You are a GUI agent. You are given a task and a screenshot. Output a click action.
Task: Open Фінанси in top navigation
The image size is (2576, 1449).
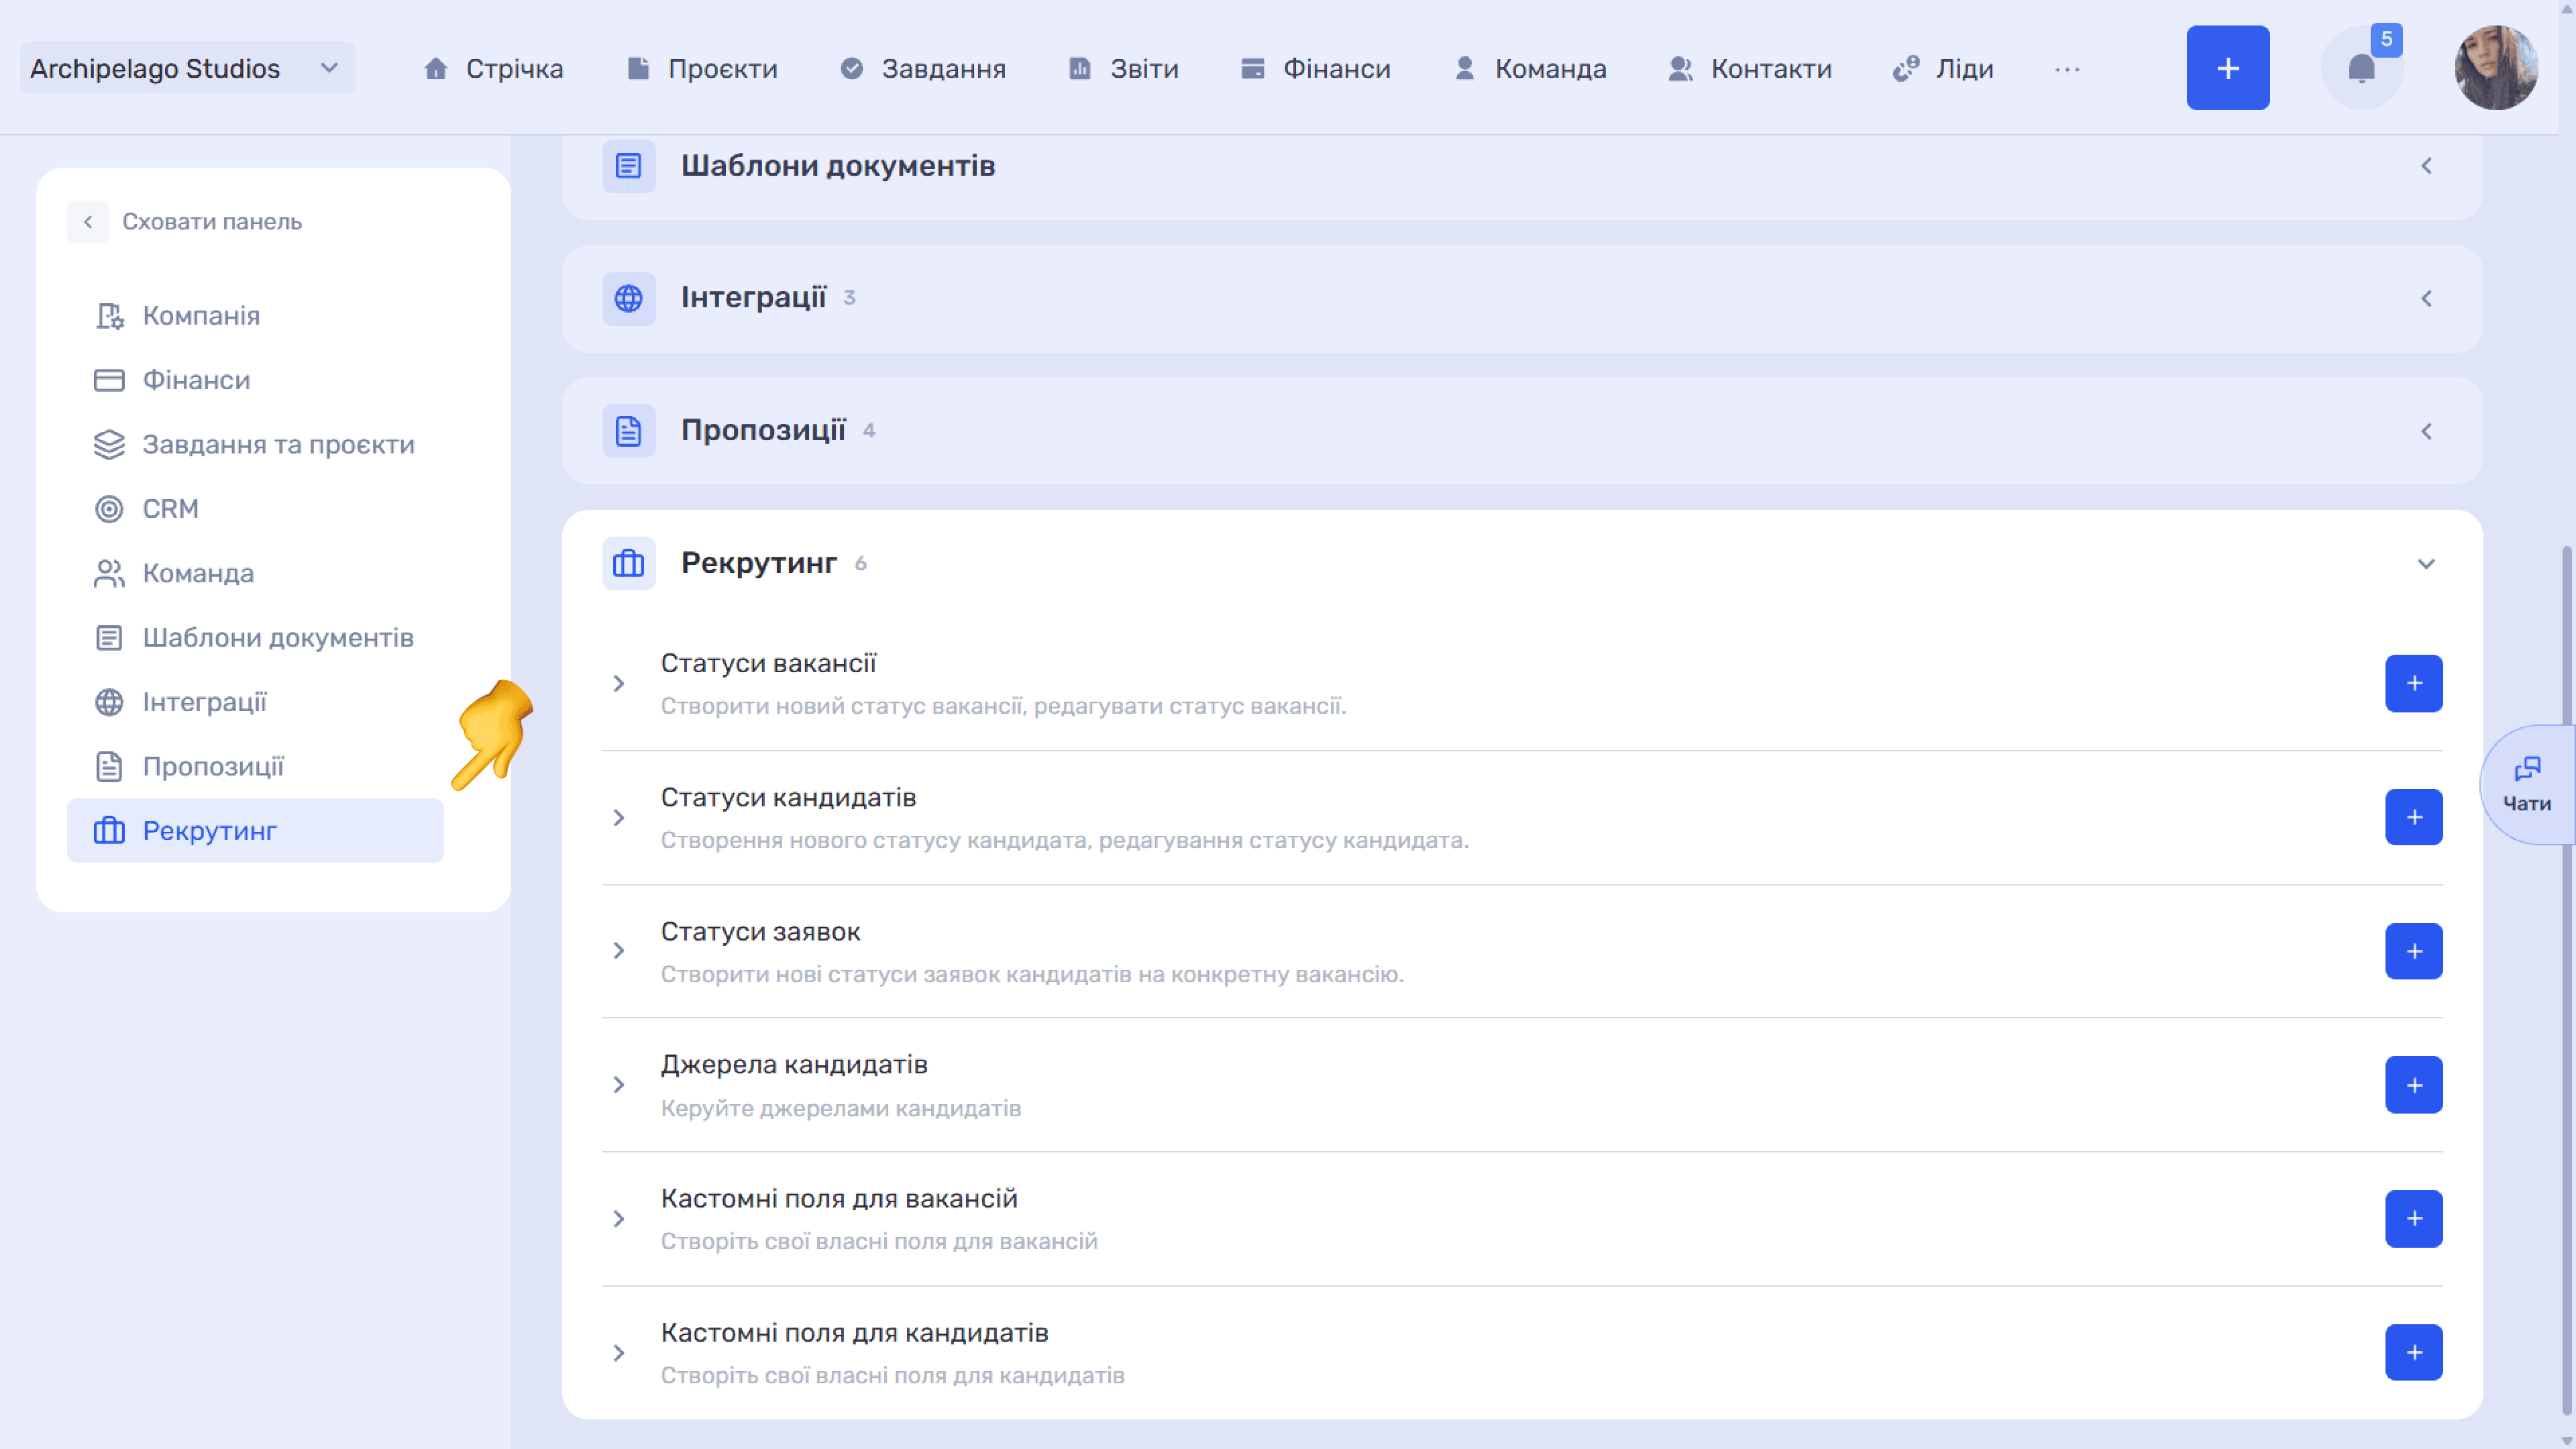pyautogui.click(x=1315, y=68)
